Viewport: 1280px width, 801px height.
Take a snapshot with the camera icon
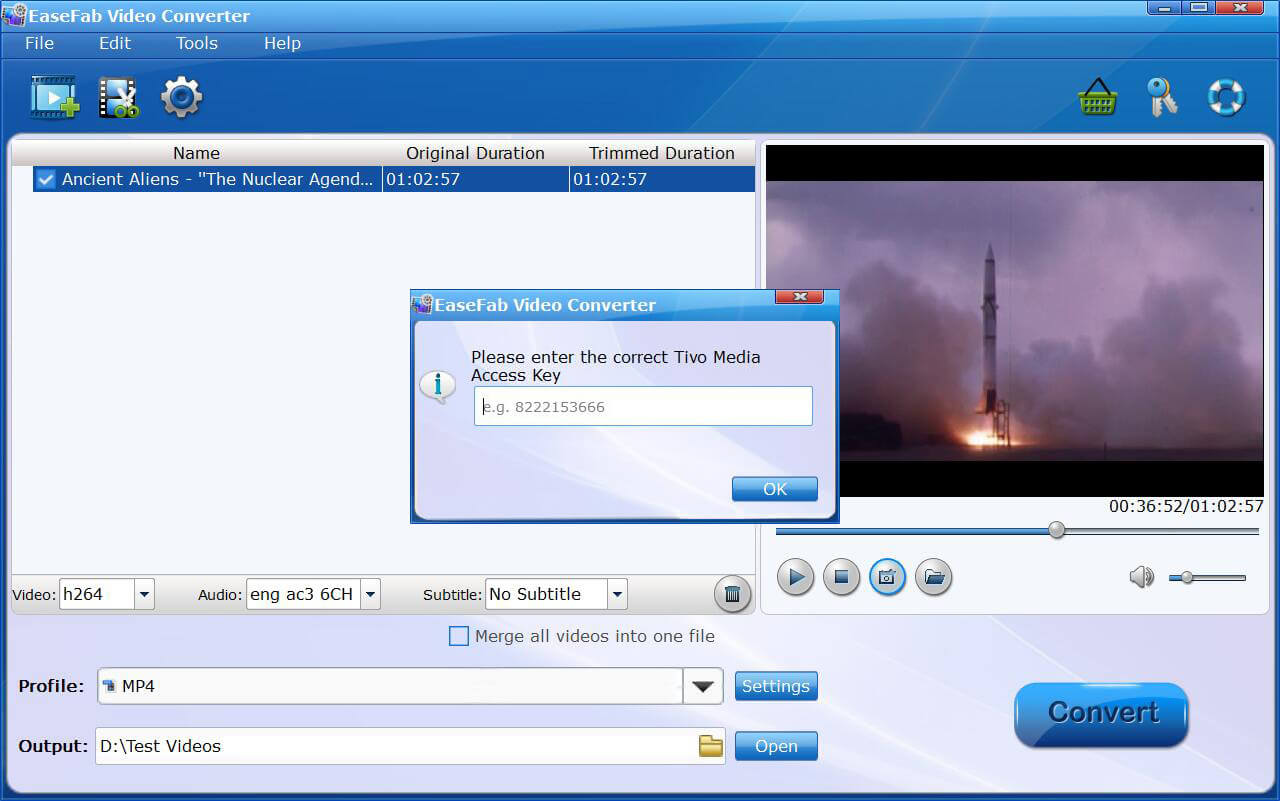point(887,577)
